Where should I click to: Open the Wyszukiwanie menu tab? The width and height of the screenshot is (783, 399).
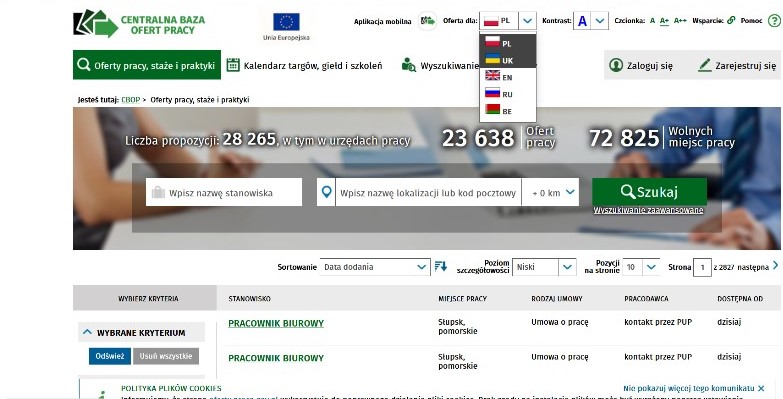pos(440,65)
